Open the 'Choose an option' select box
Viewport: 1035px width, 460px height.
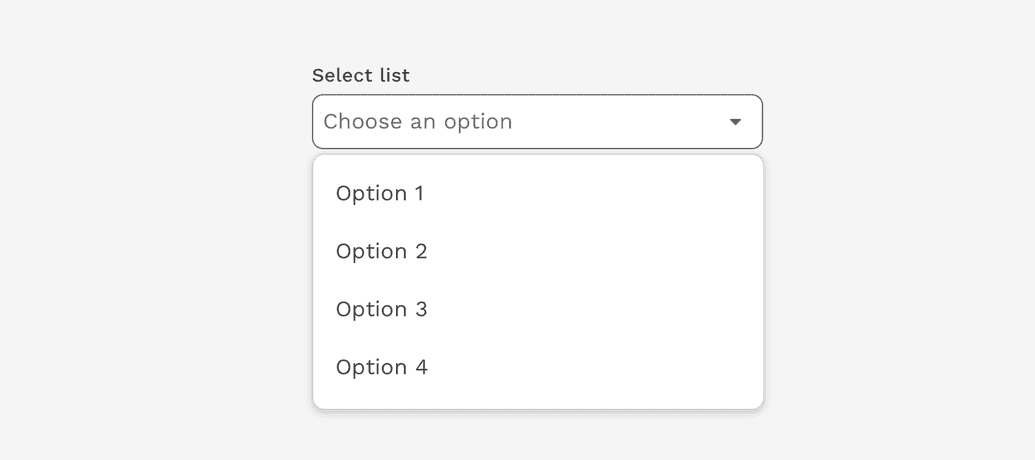(x=537, y=122)
